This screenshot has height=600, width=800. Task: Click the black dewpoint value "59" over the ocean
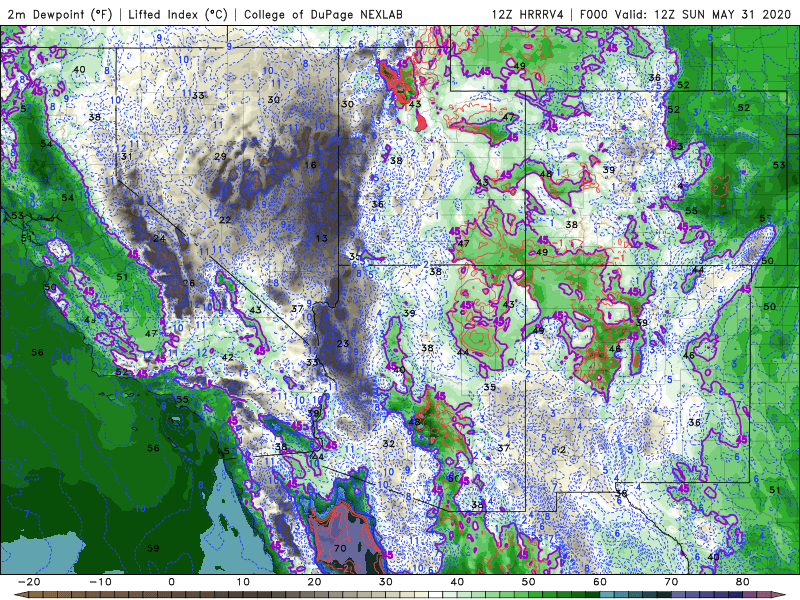153,548
